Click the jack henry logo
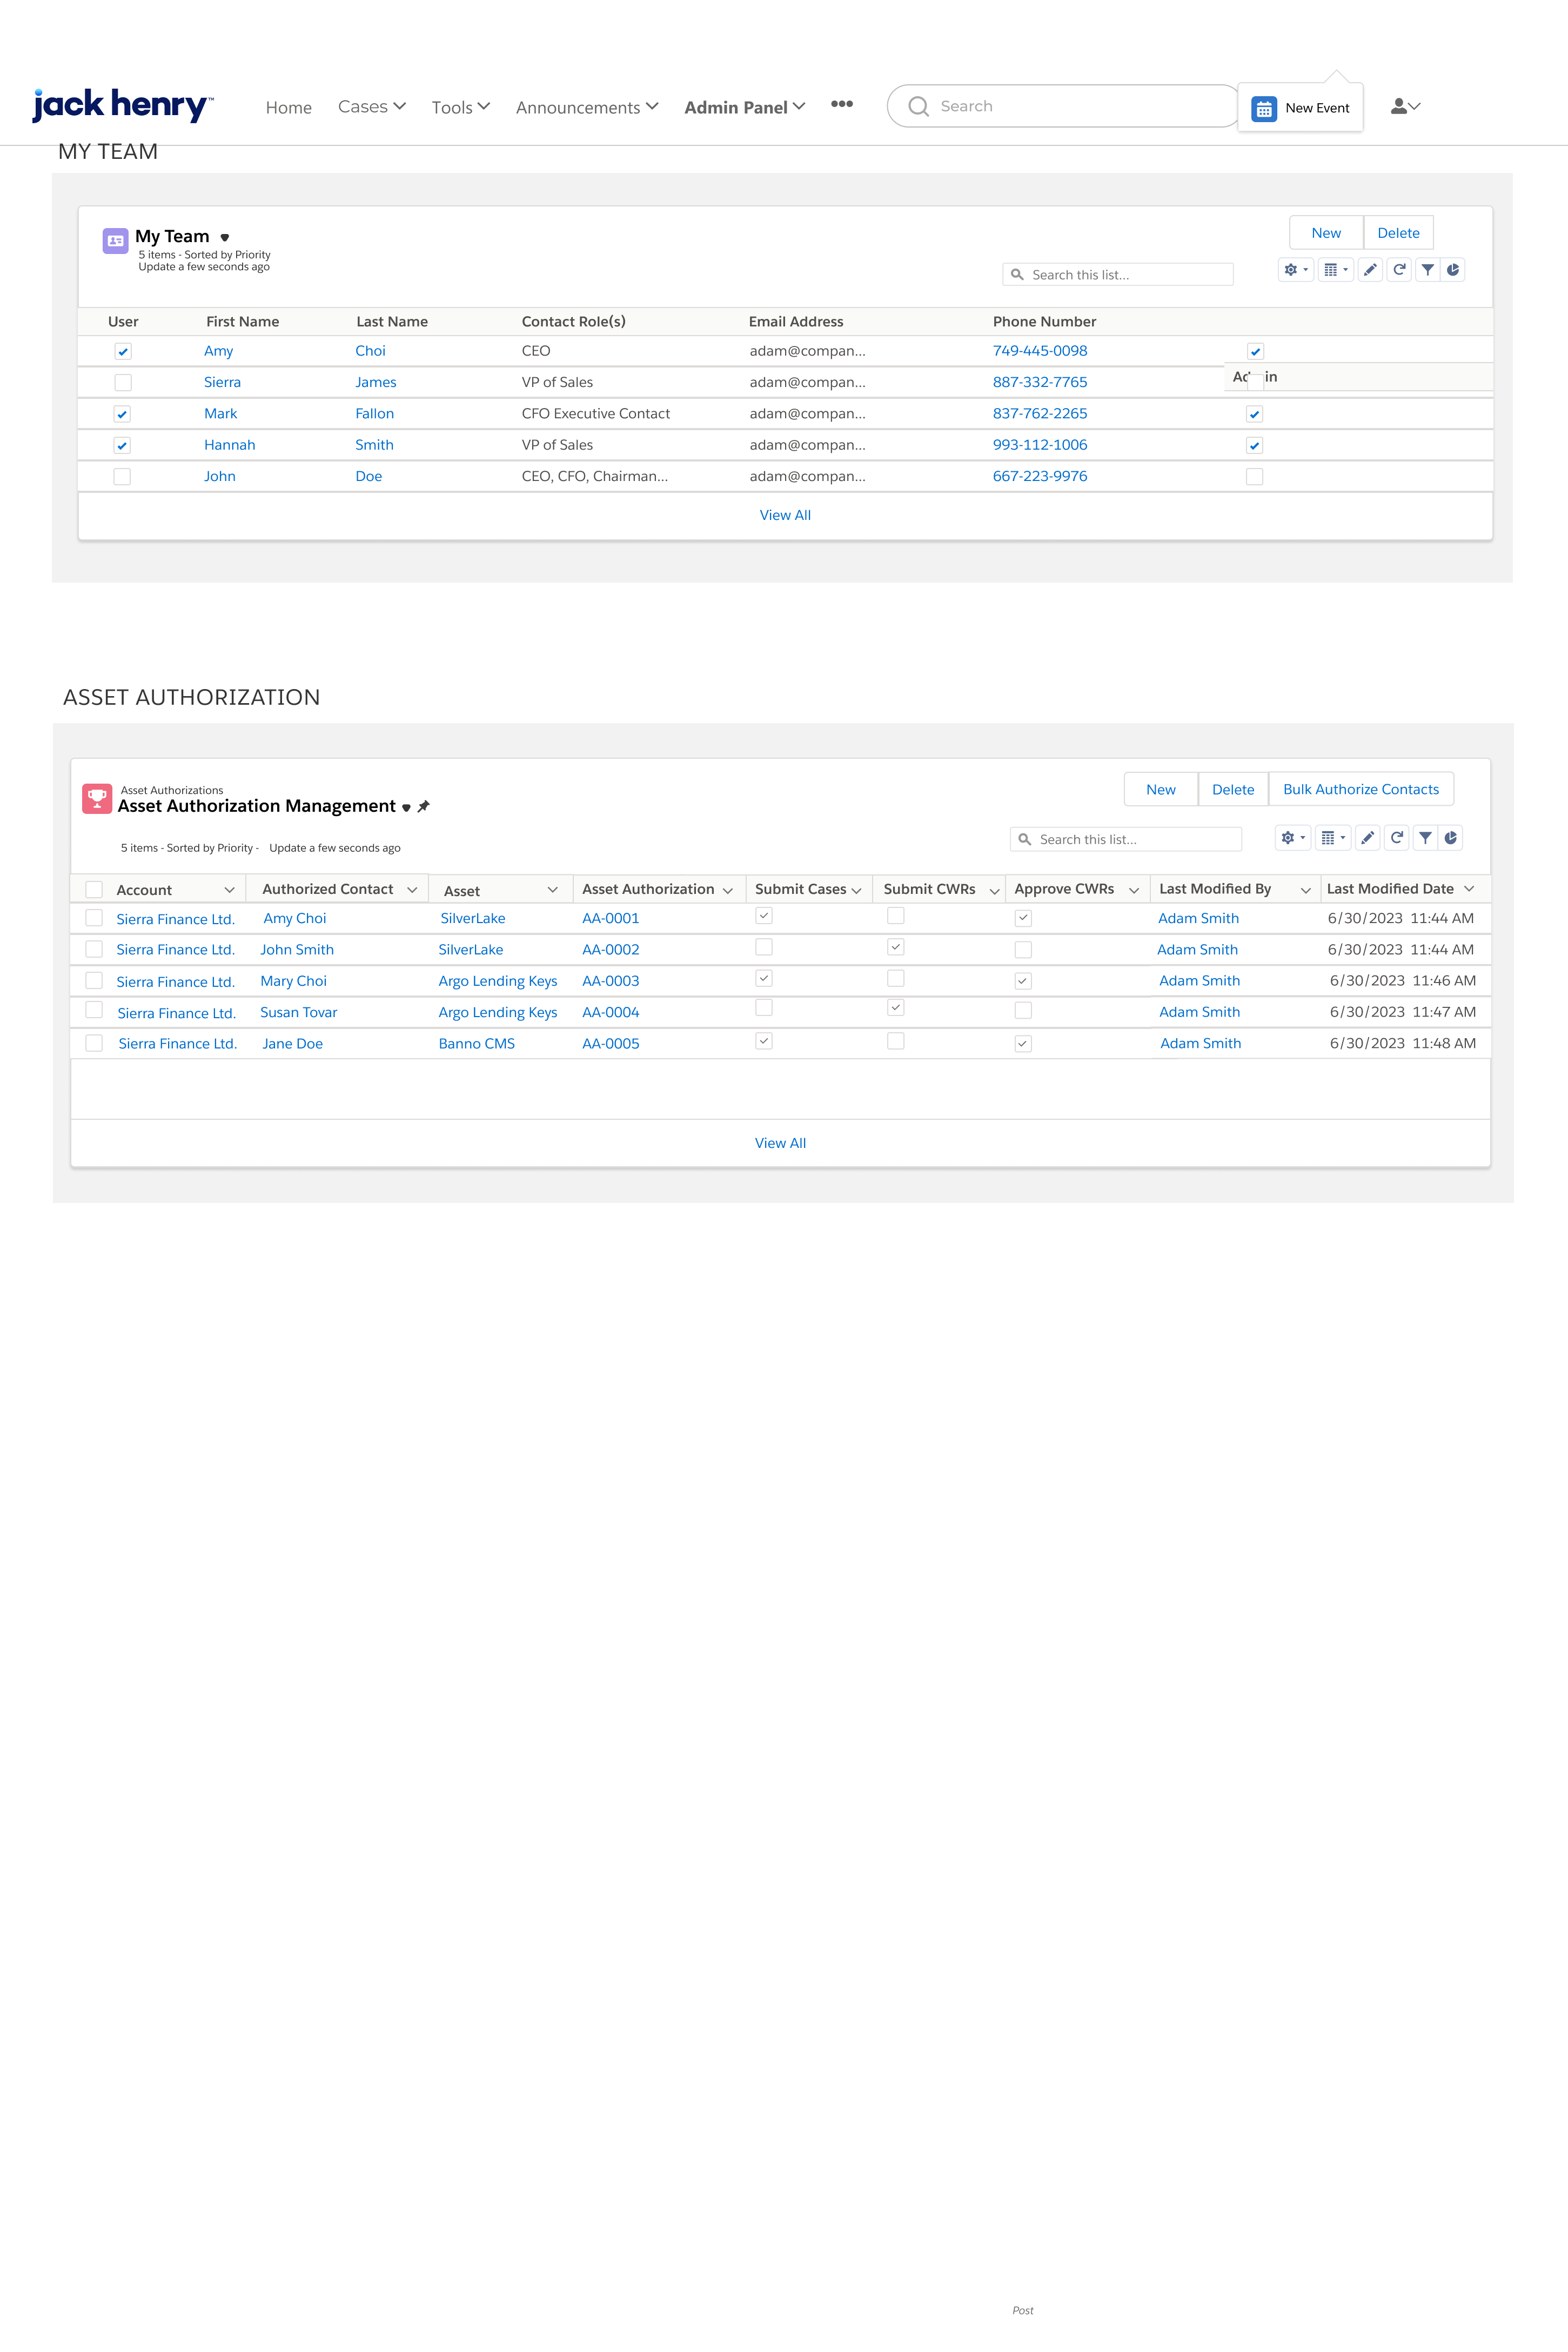Image resolution: width=1568 pixels, height=2352 pixels. pos(122,104)
